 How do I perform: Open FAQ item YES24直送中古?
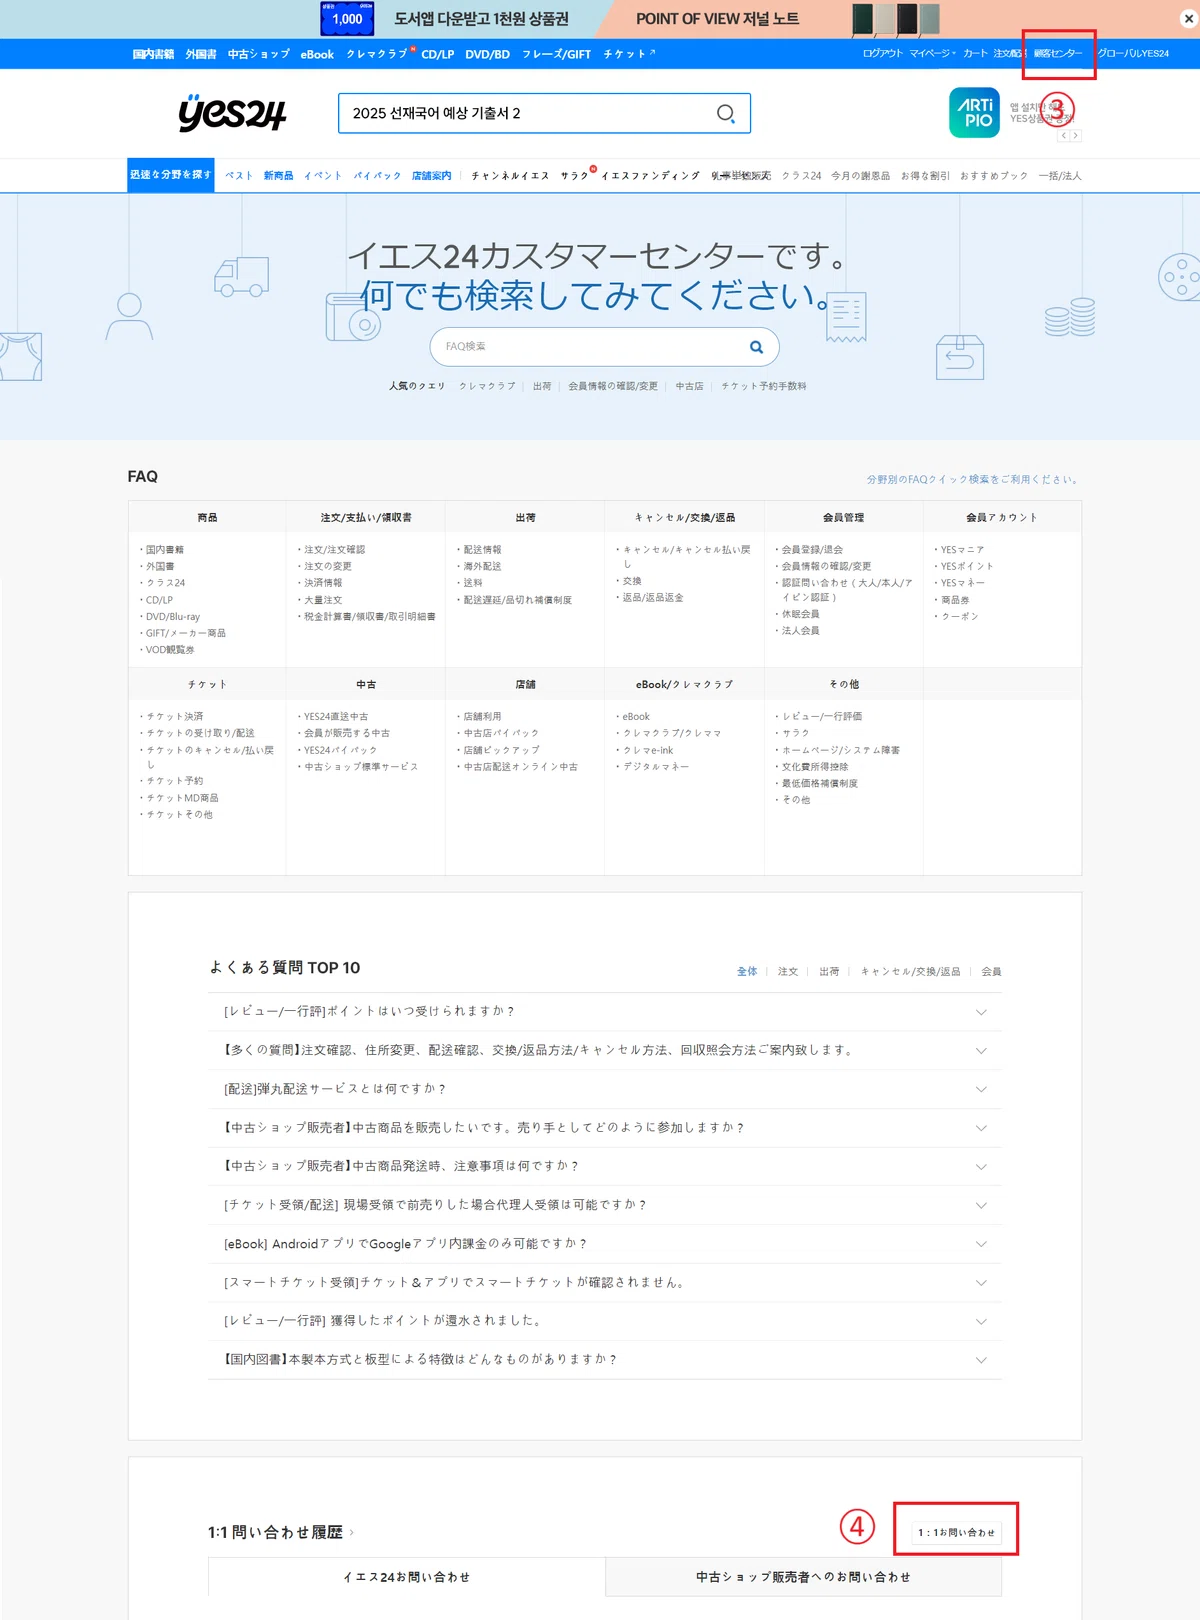click(336, 717)
